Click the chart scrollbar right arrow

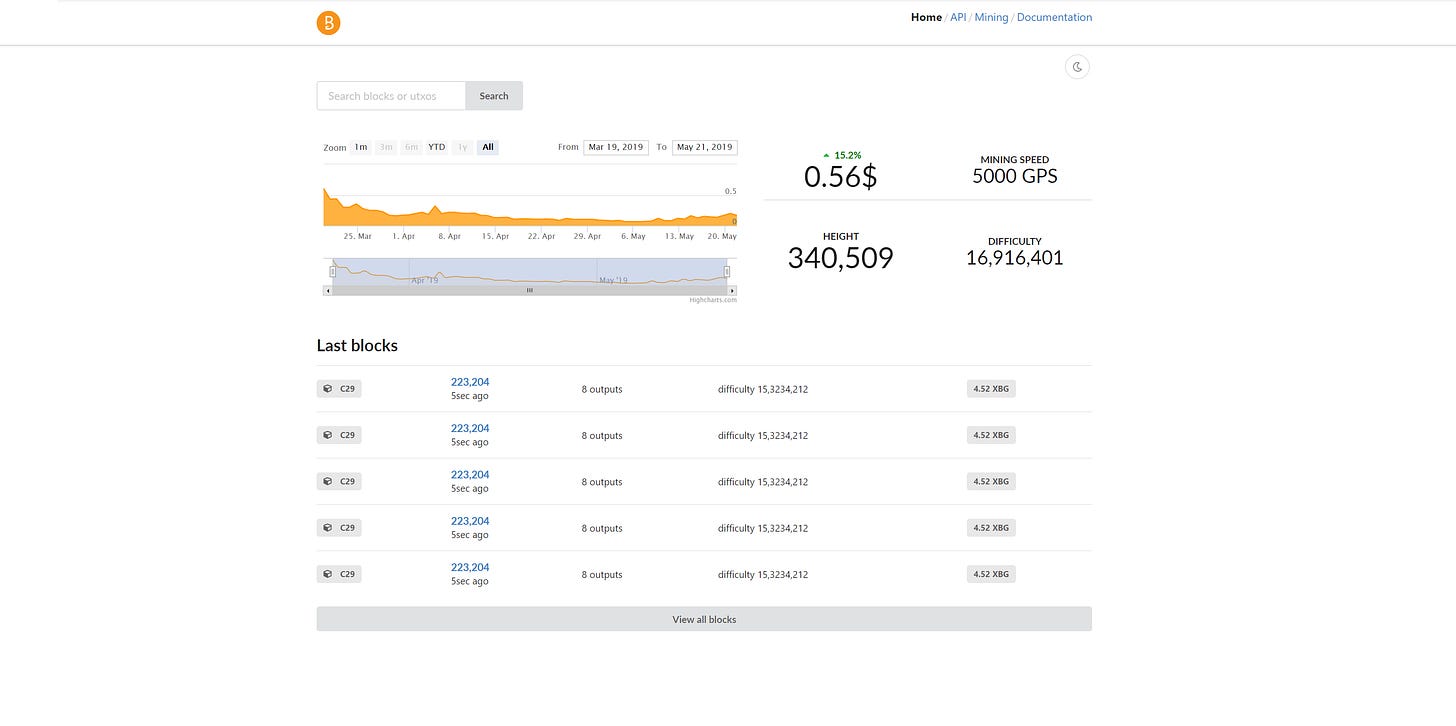[x=733, y=290]
